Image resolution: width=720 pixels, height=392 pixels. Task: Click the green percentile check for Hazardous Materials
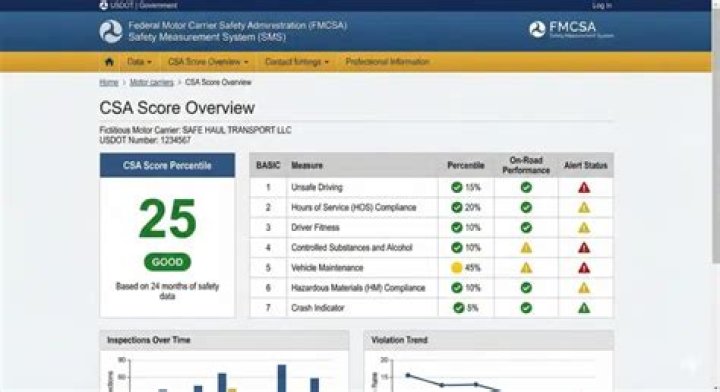tap(456, 288)
